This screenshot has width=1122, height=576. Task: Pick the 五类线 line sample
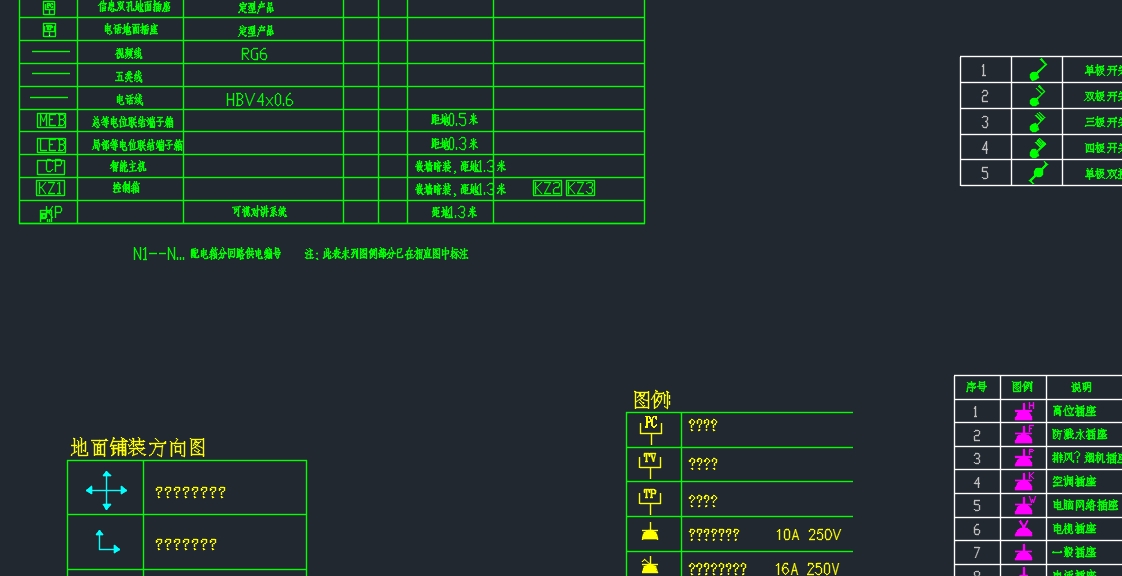coord(50,74)
